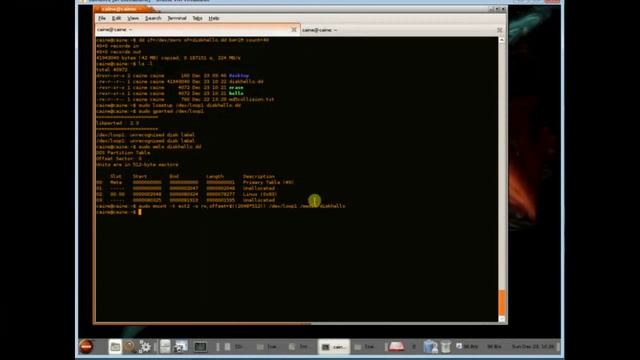Click the date and time clock
The image size is (640, 360).
click(x=533, y=347)
